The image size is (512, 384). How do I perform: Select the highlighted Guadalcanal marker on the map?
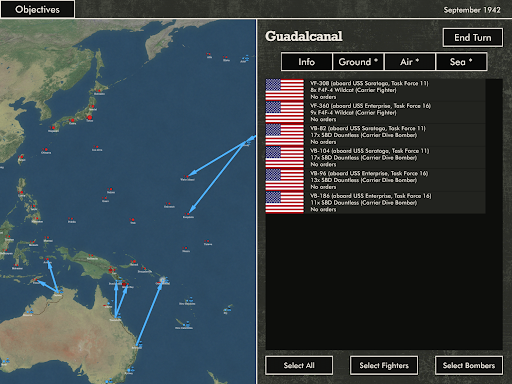[x=163, y=279]
